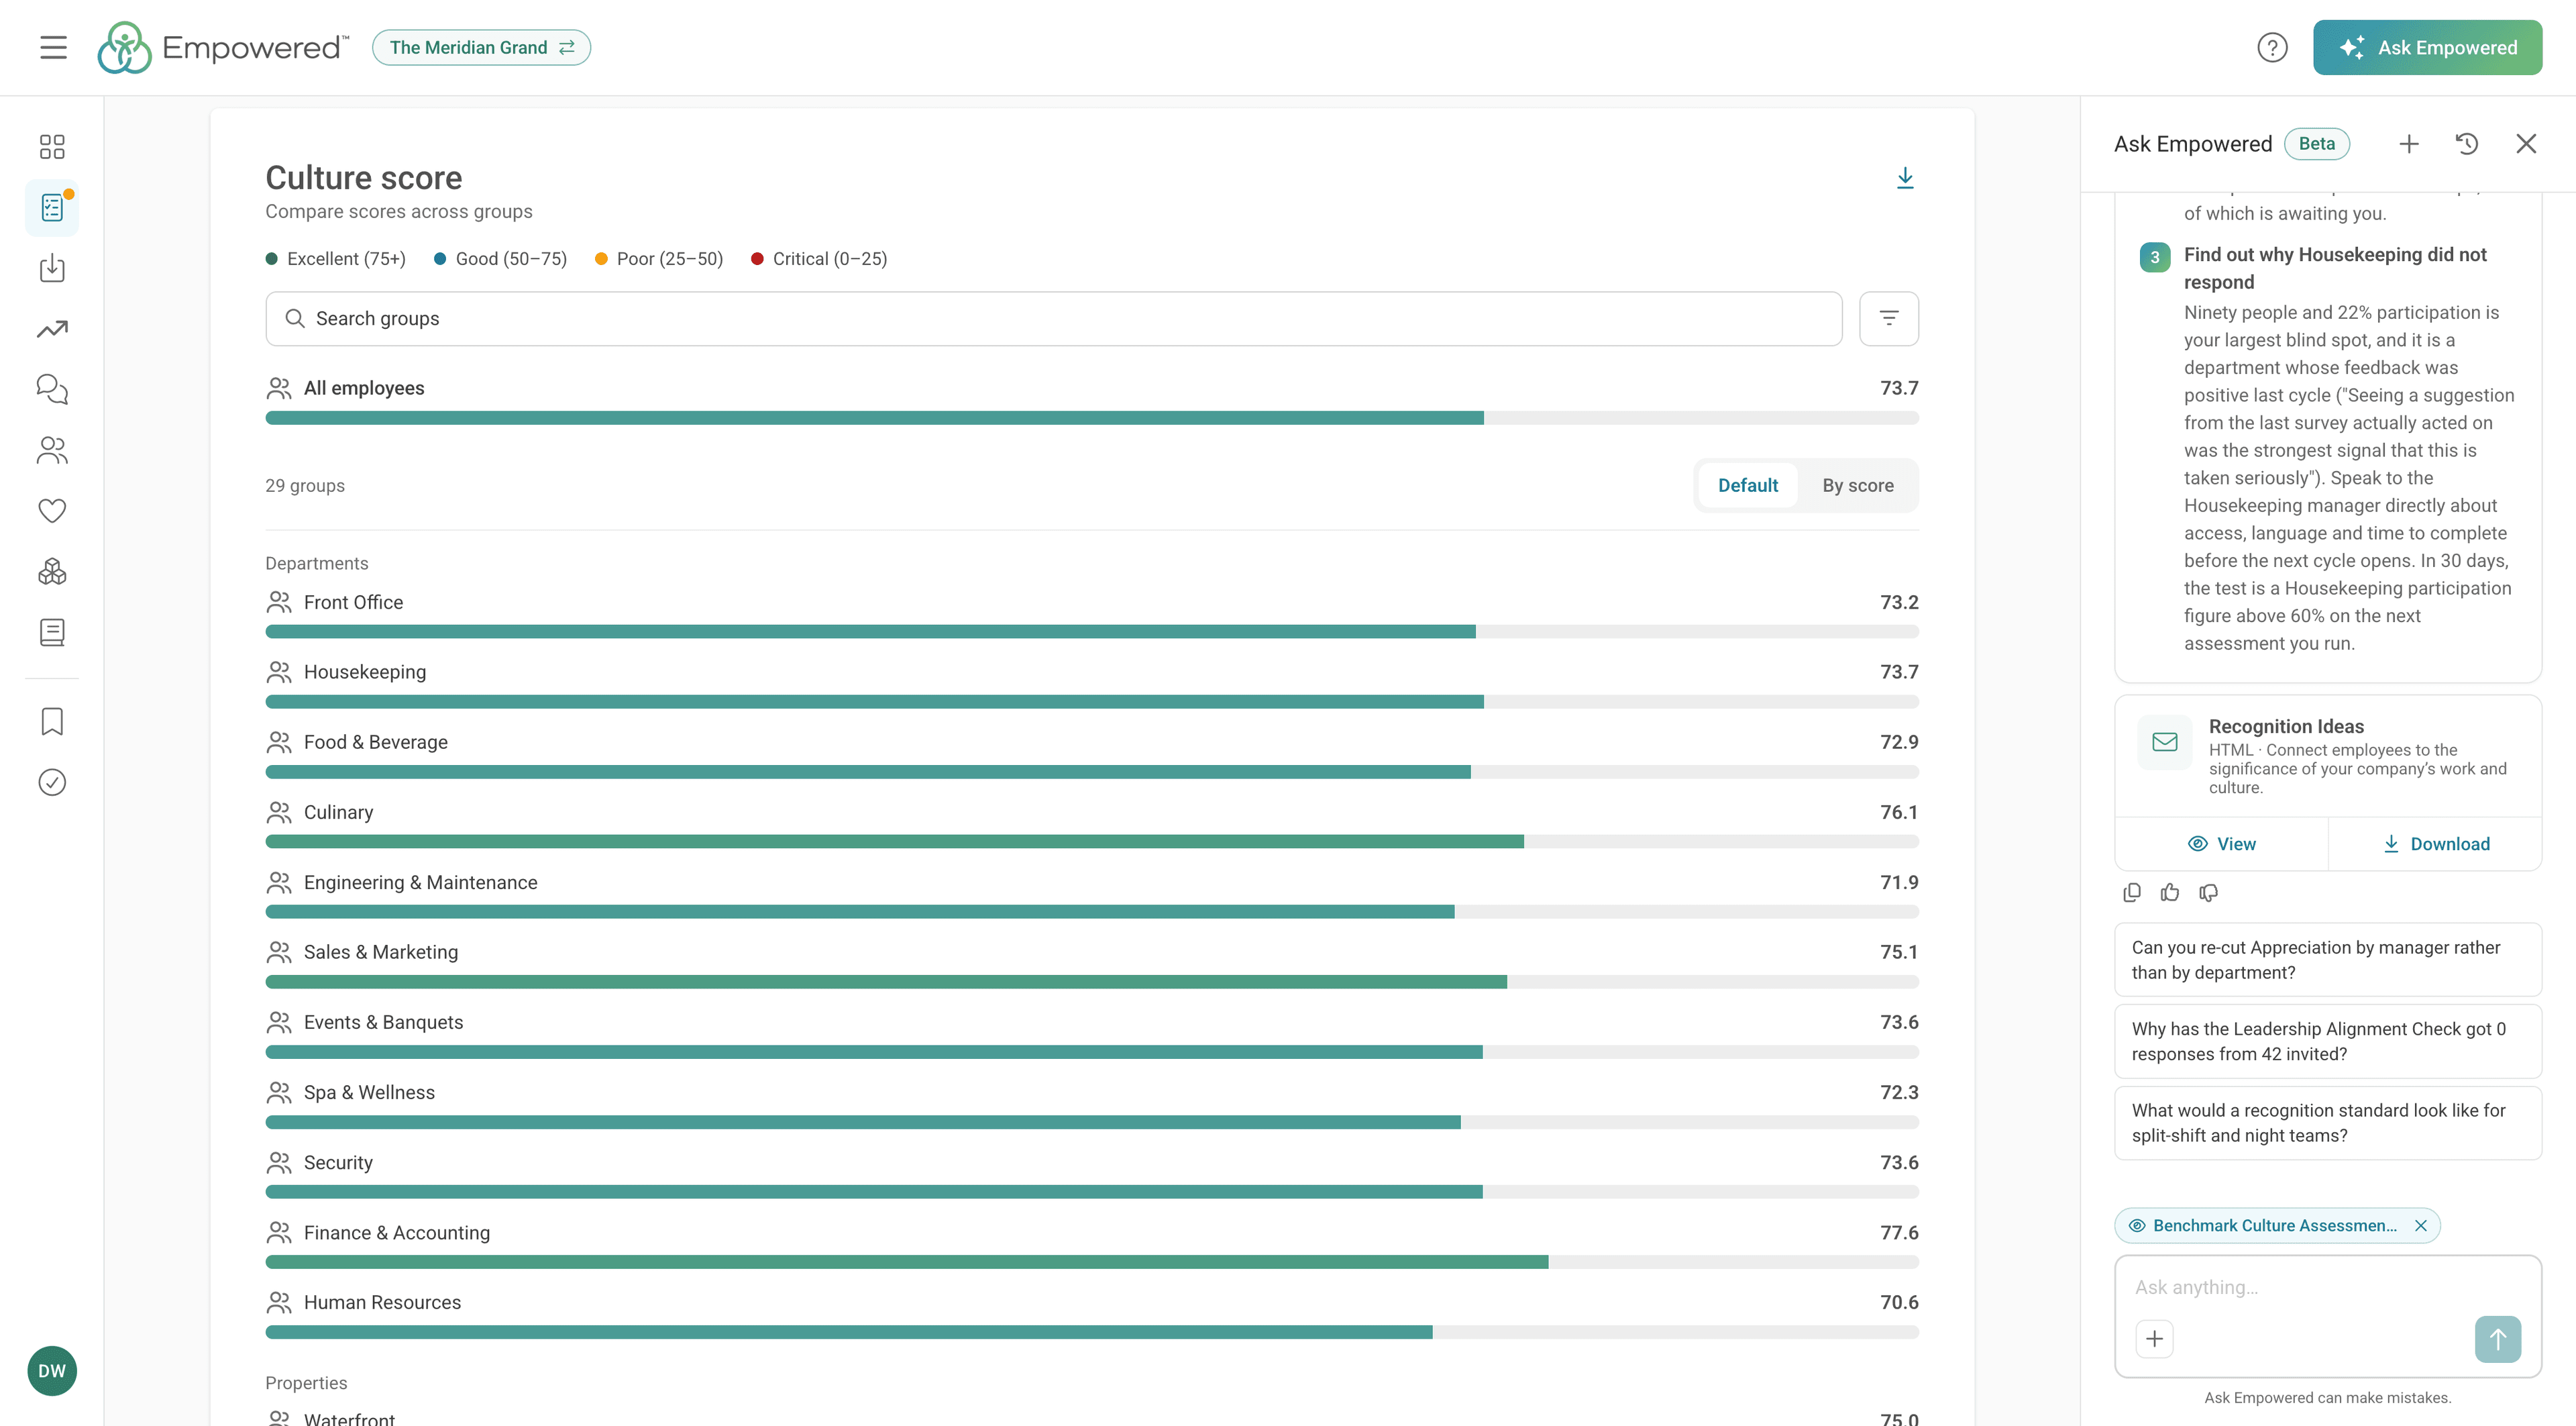Add attachment with plus in chat box
This screenshot has height=1426, width=2576.
coord(2154,1338)
